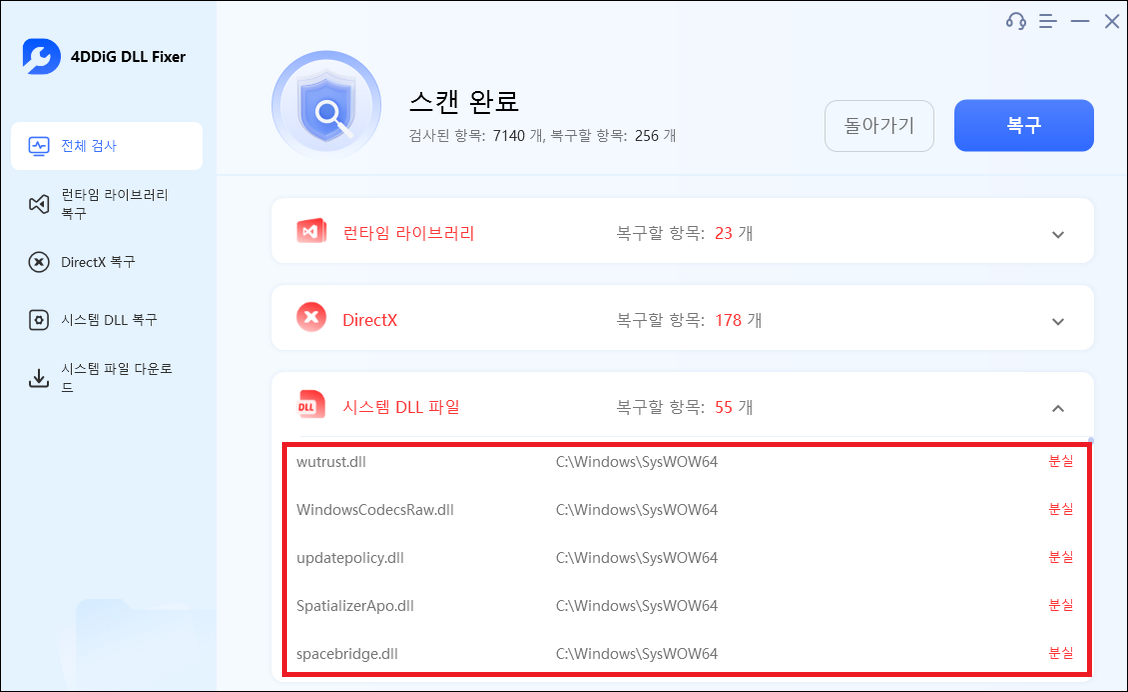Click the path beside wutrust.dll
Viewport: 1128px width, 692px height.
point(637,462)
